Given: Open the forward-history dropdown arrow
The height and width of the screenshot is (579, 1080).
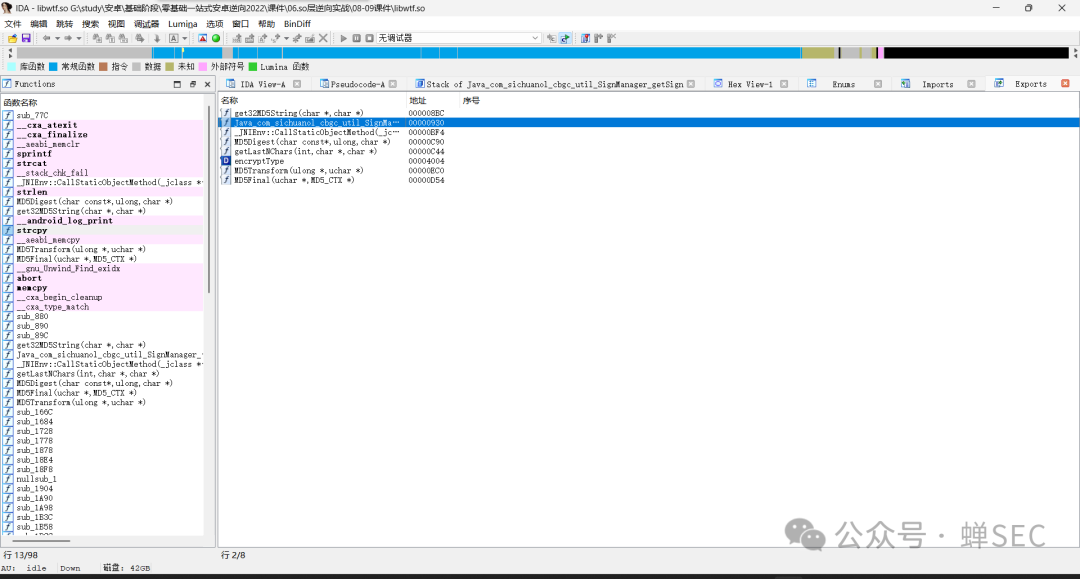Looking at the screenshot, I should pyautogui.click(x=79, y=39).
